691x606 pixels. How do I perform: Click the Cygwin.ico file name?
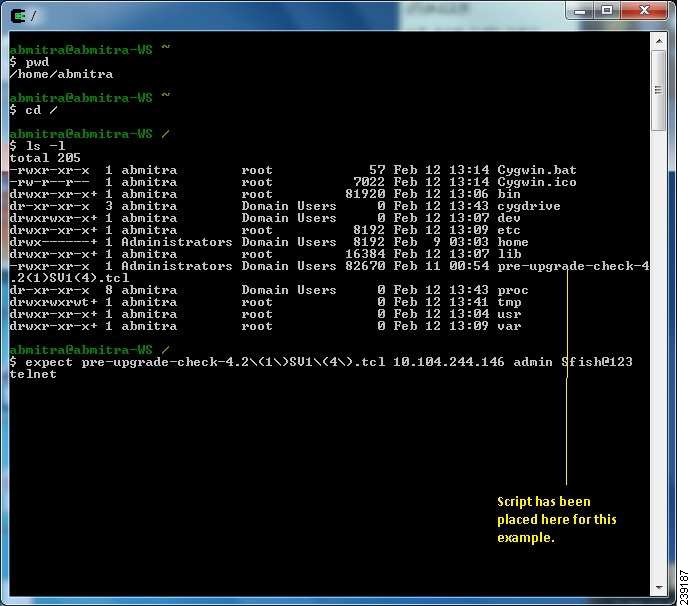coord(537,182)
